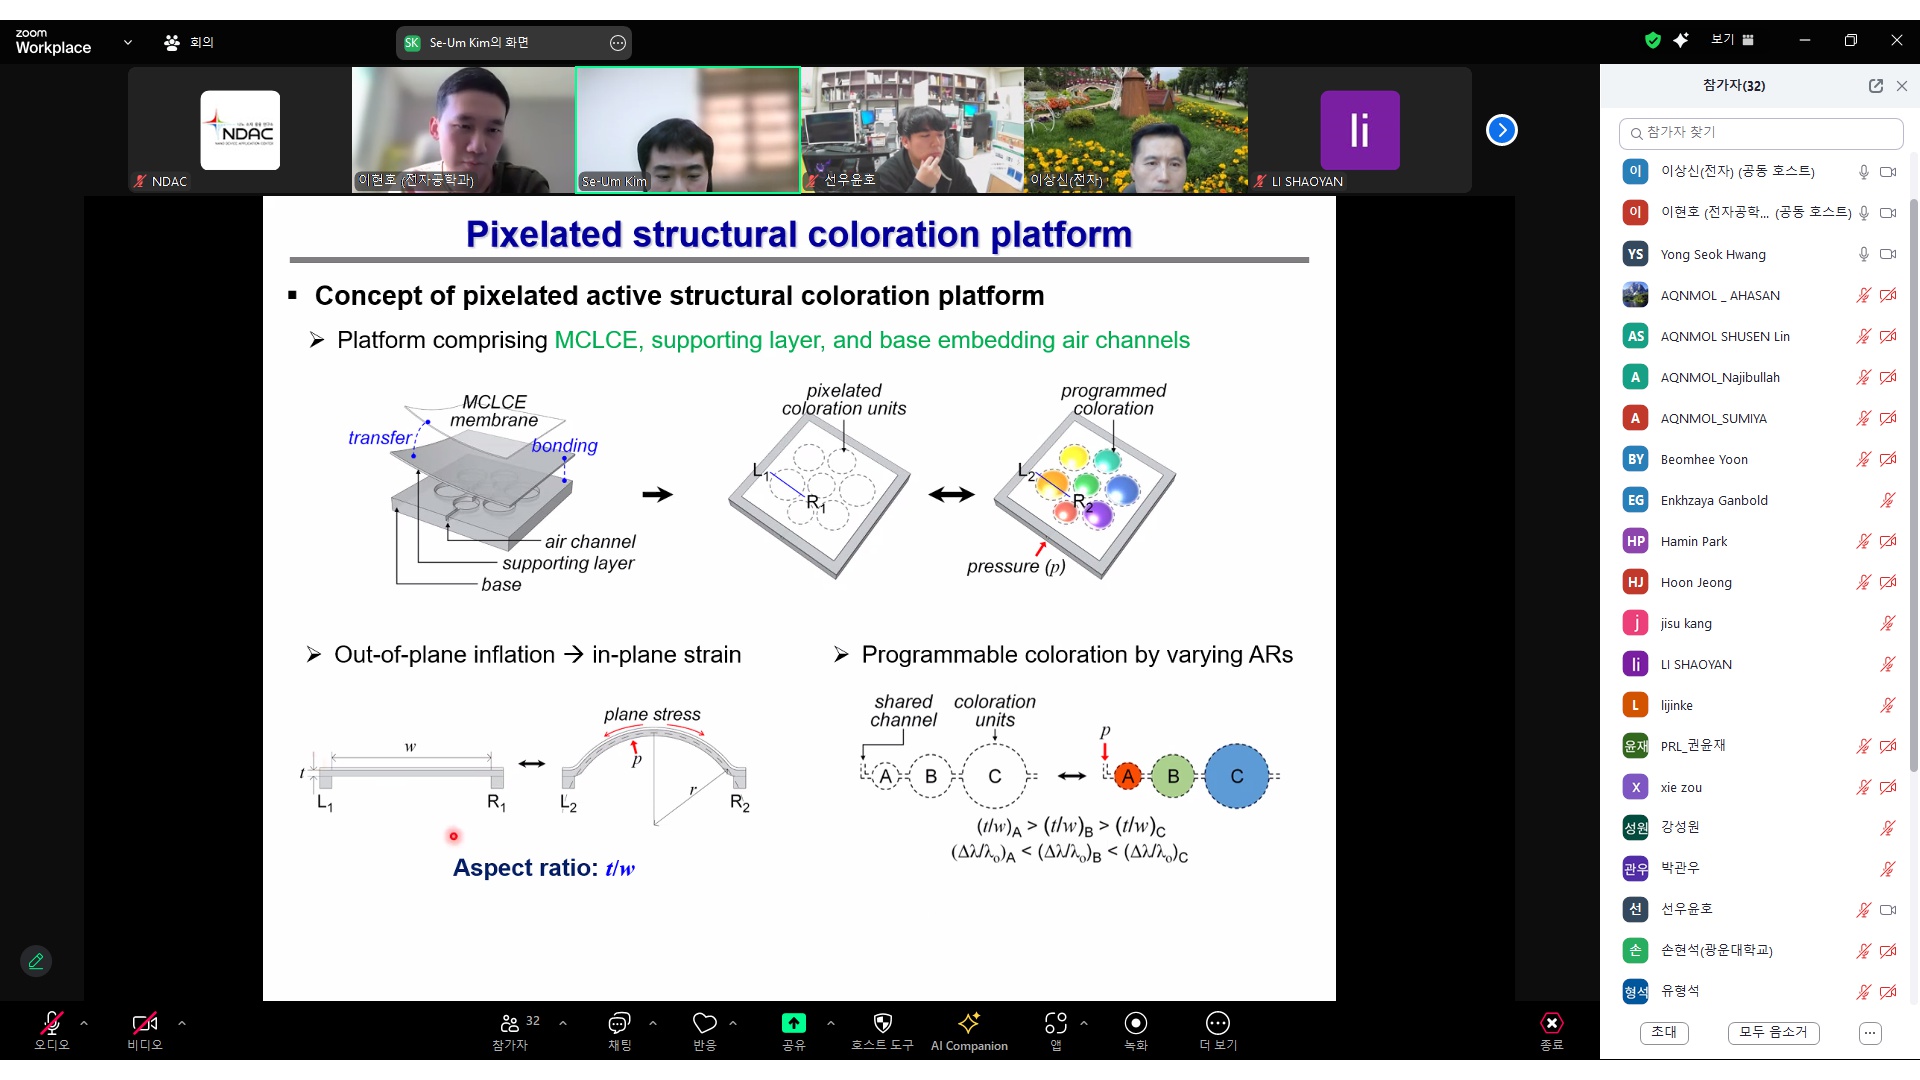The image size is (1920, 1080).
Task: Click PRL_권윤재 avatar icon
Action: tap(1635, 746)
